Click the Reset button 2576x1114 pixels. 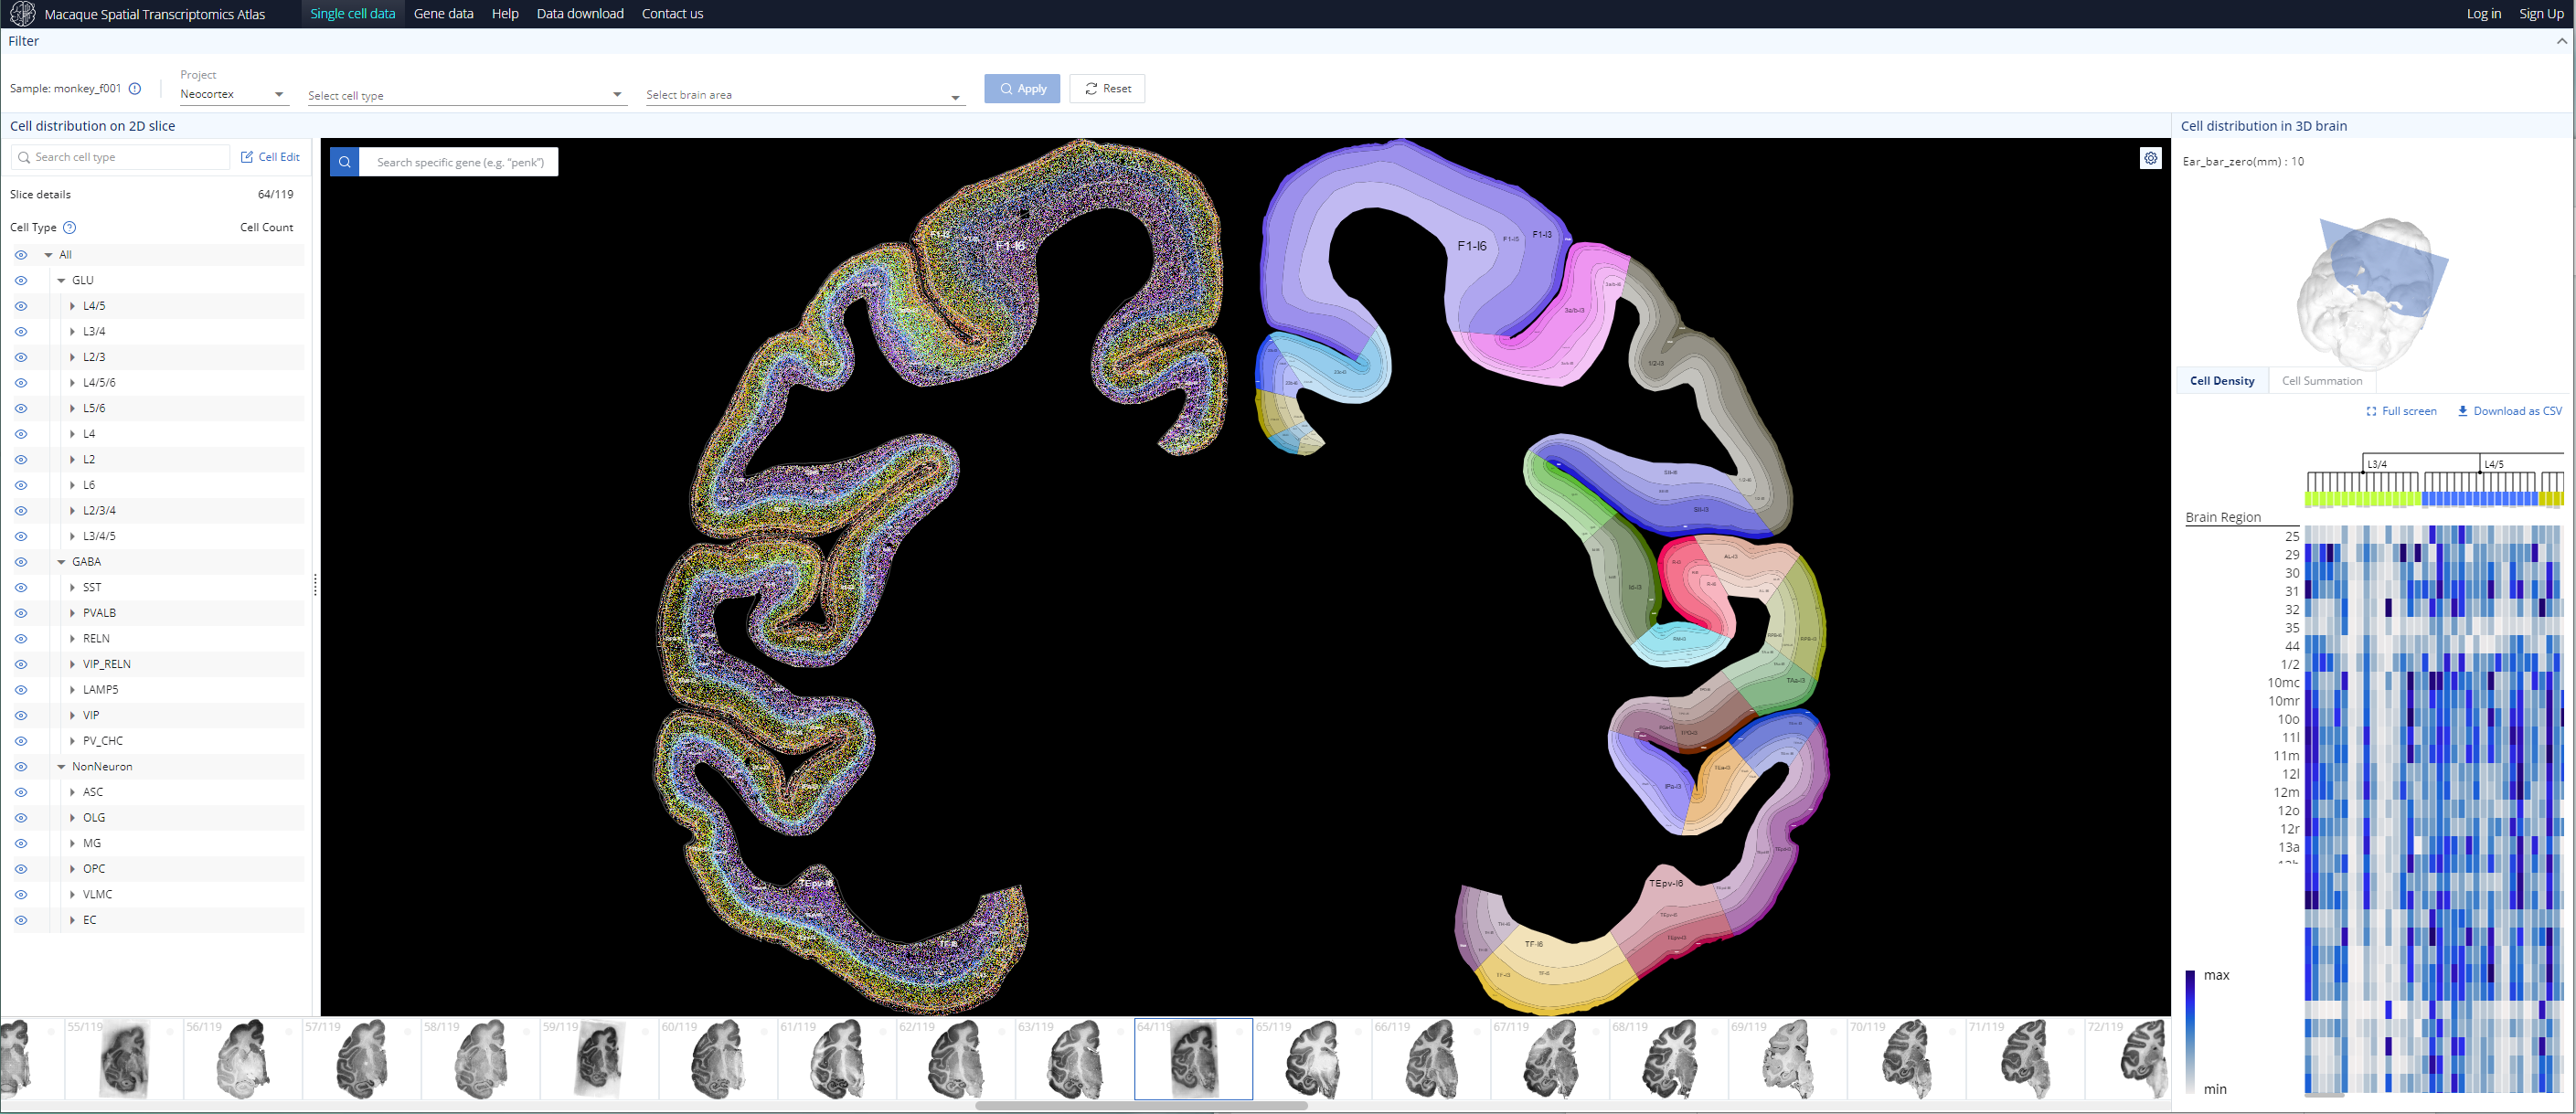click(x=1106, y=88)
